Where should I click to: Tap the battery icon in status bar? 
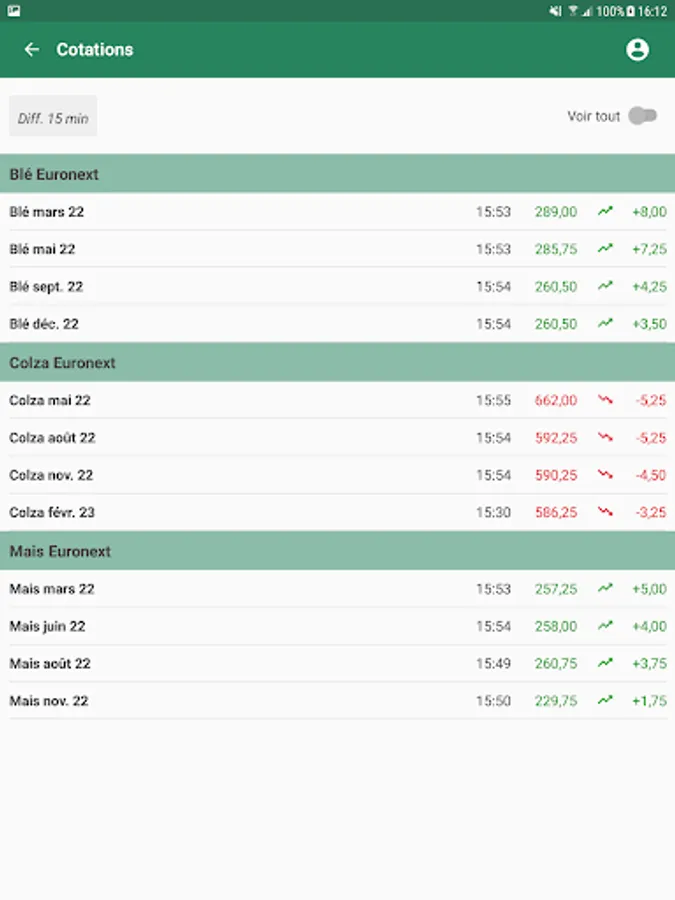coord(631,11)
